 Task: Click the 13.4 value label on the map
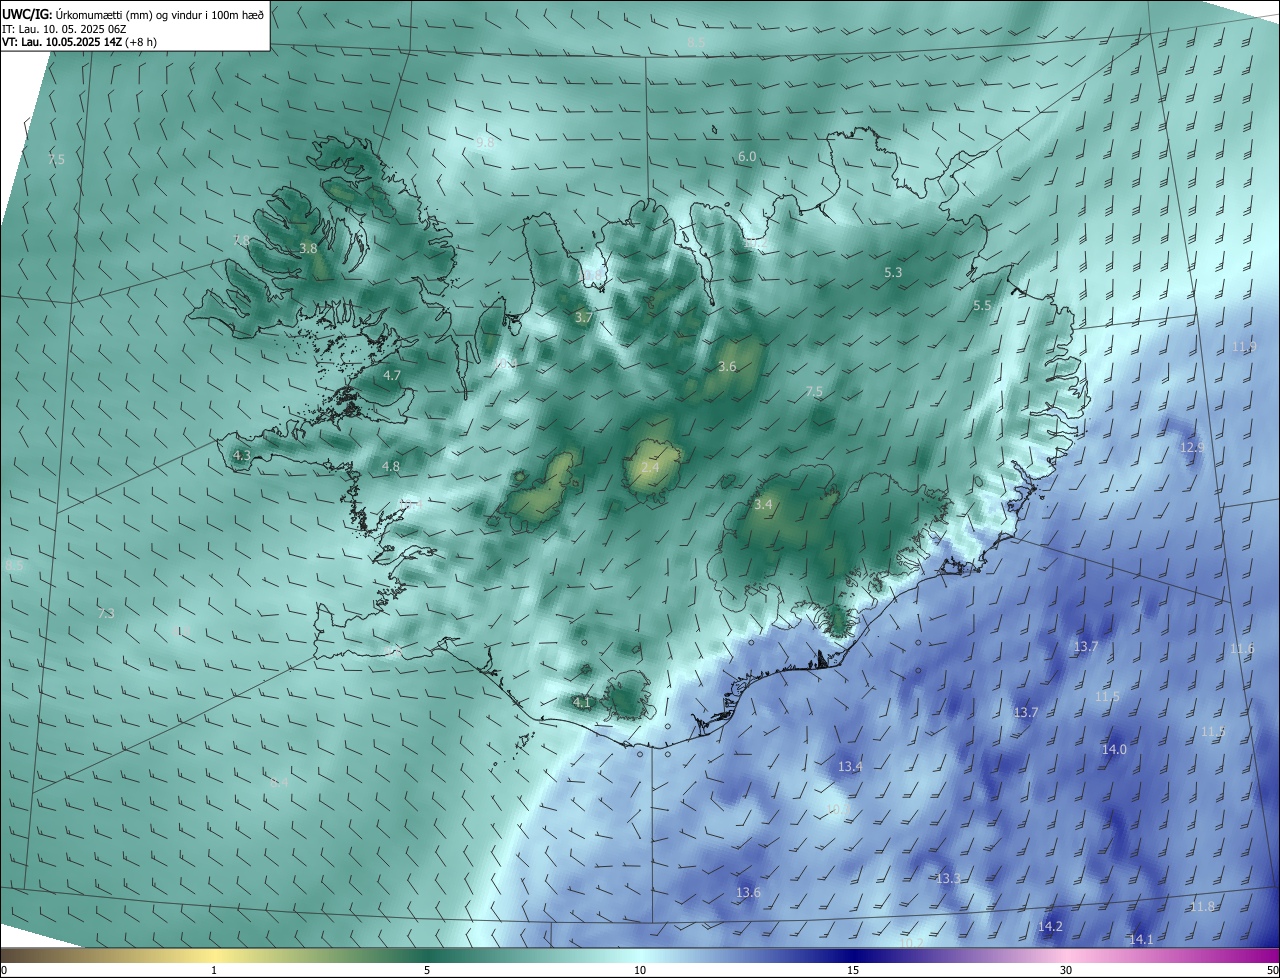click(850, 767)
